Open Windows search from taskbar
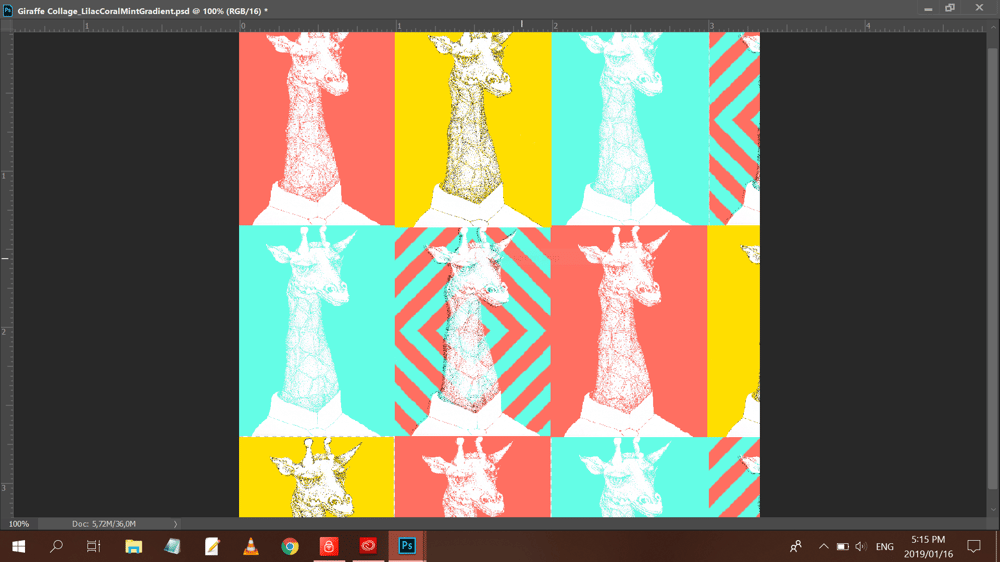 click(x=56, y=547)
